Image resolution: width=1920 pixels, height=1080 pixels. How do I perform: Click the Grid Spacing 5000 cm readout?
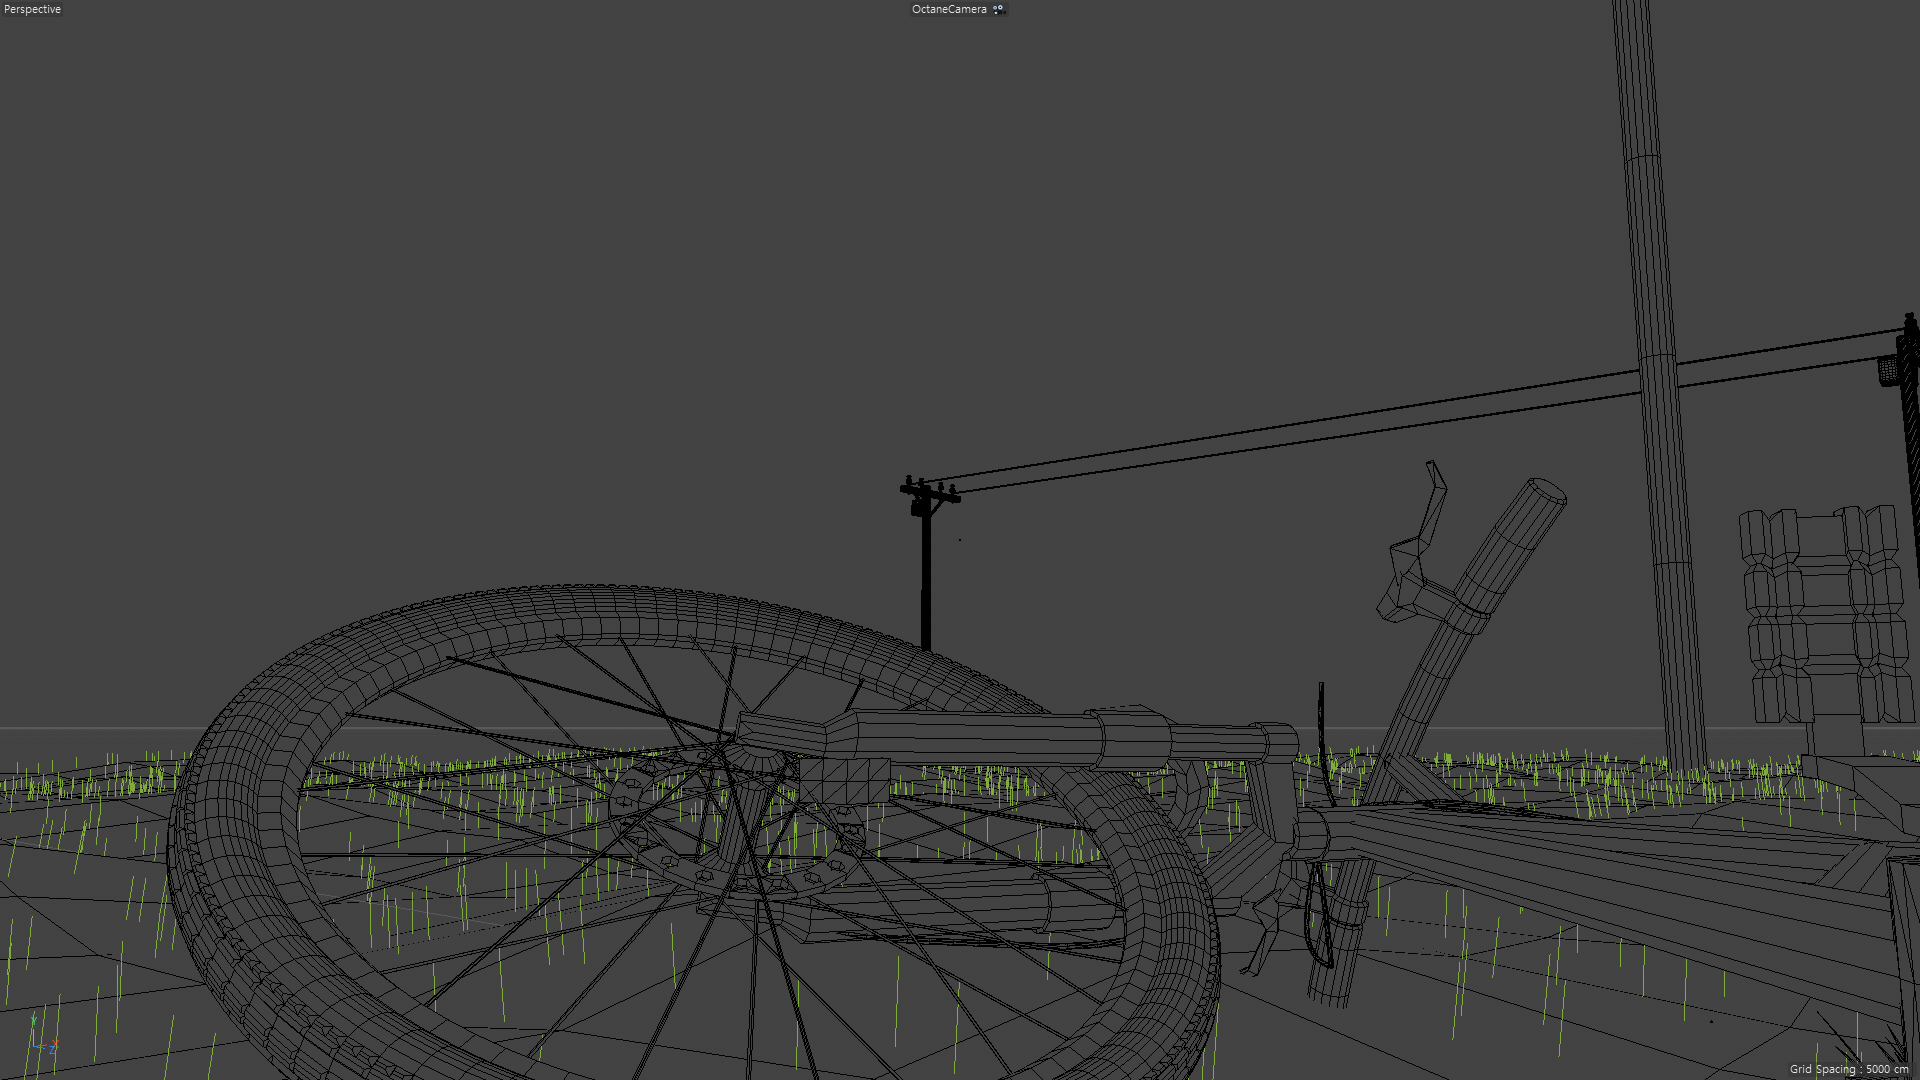tap(1848, 1069)
